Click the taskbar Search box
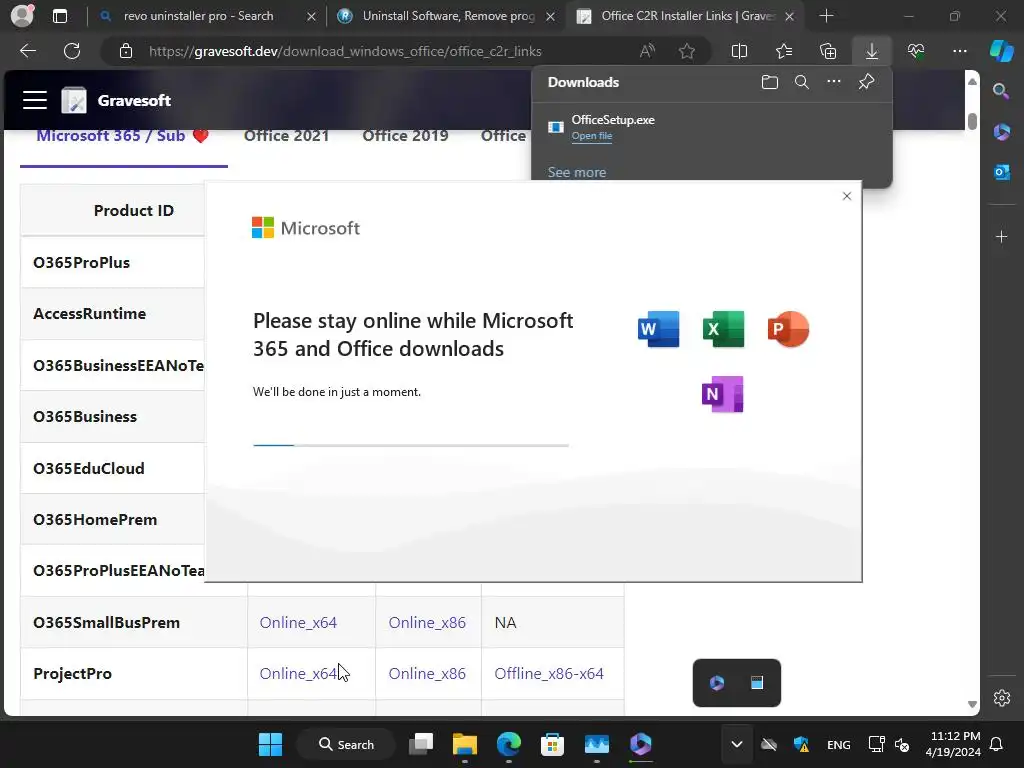Screen dimensions: 1024x768 [x=346, y=744]
